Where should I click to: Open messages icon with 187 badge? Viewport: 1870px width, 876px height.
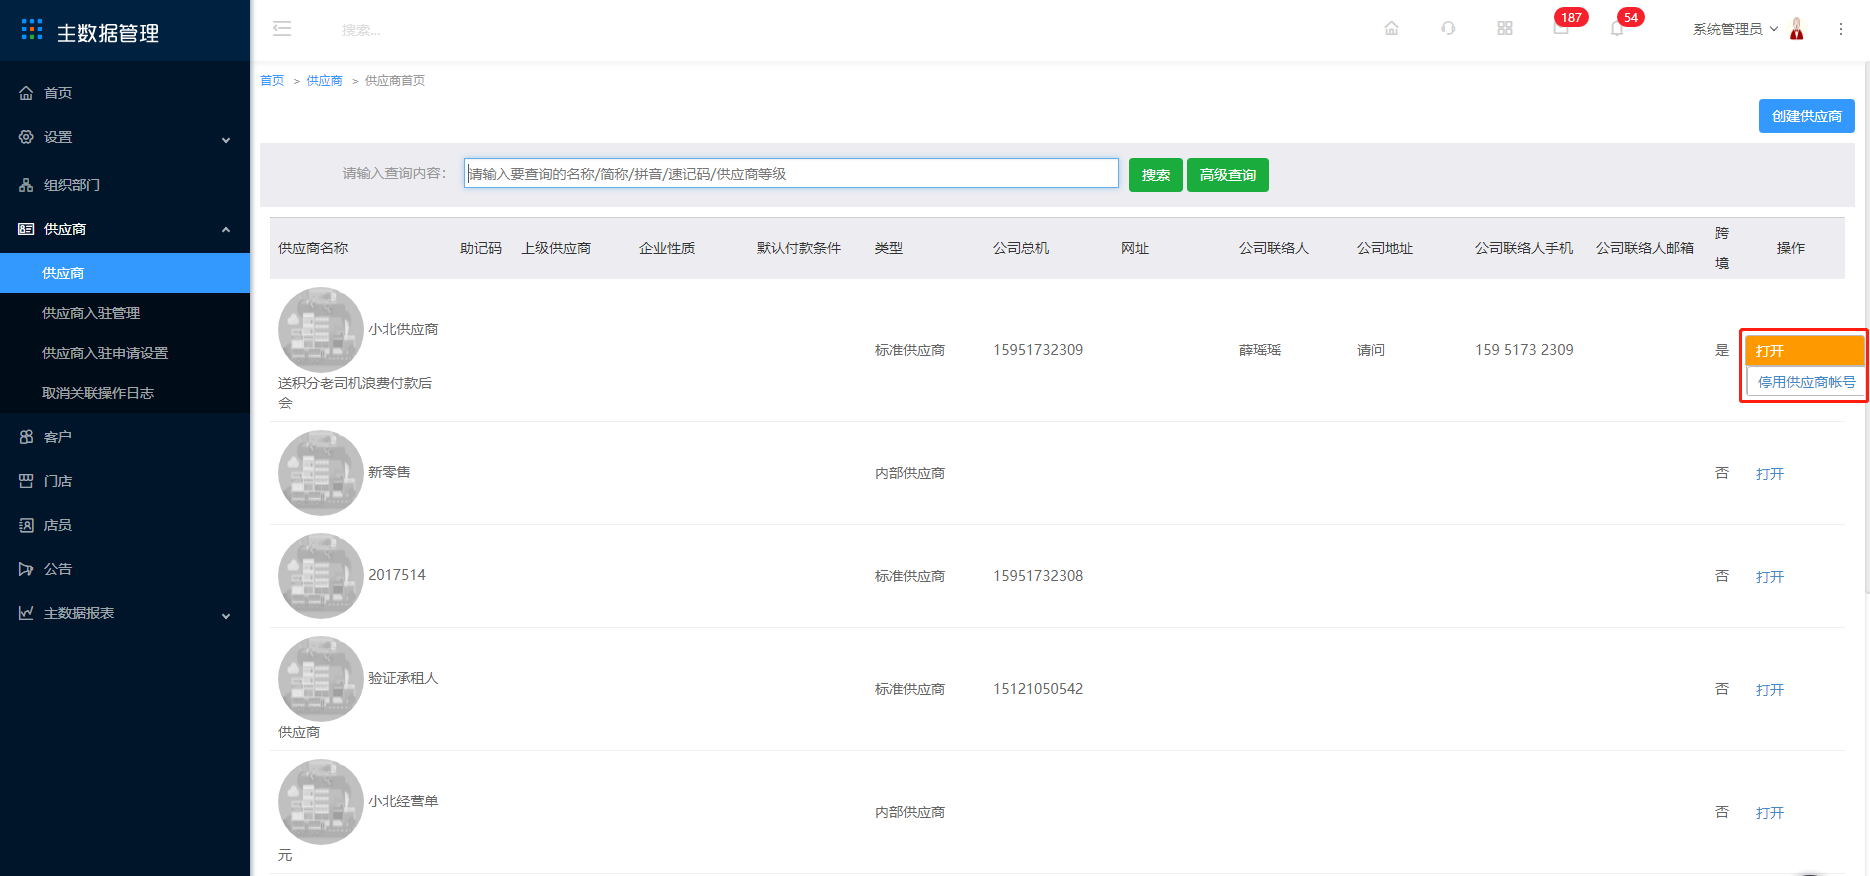tap(1562, 27)
